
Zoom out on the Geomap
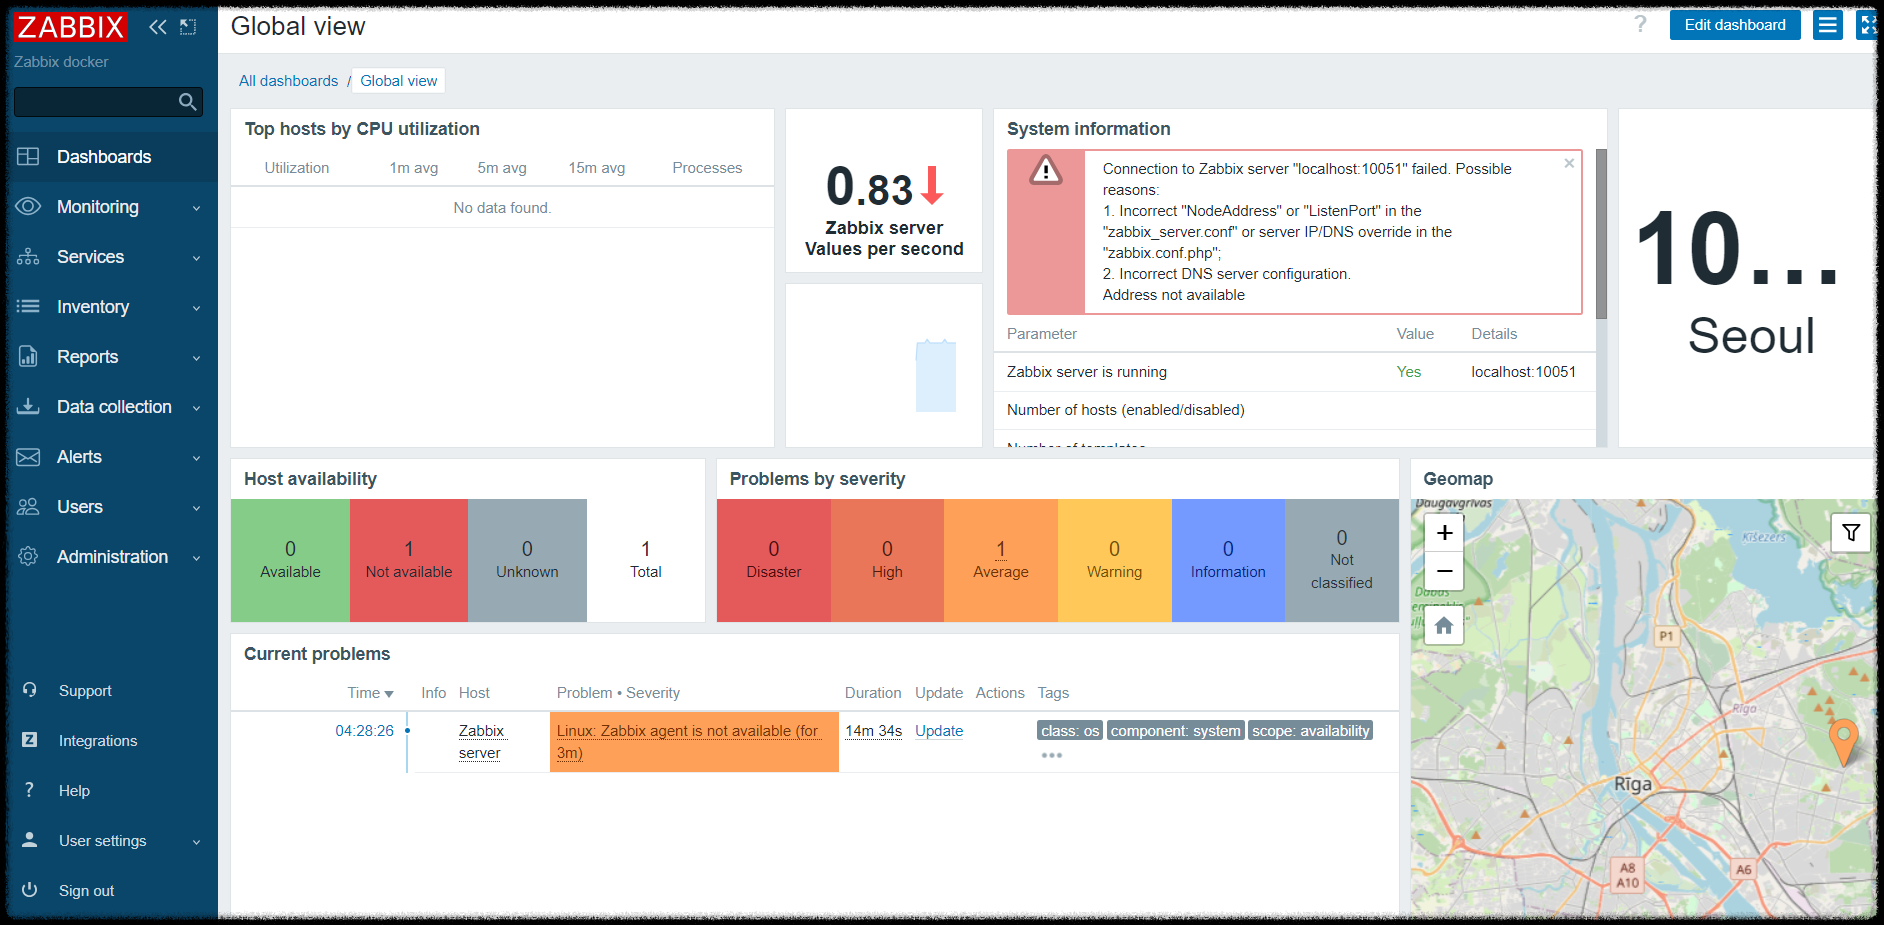(x=1444, y=571)
